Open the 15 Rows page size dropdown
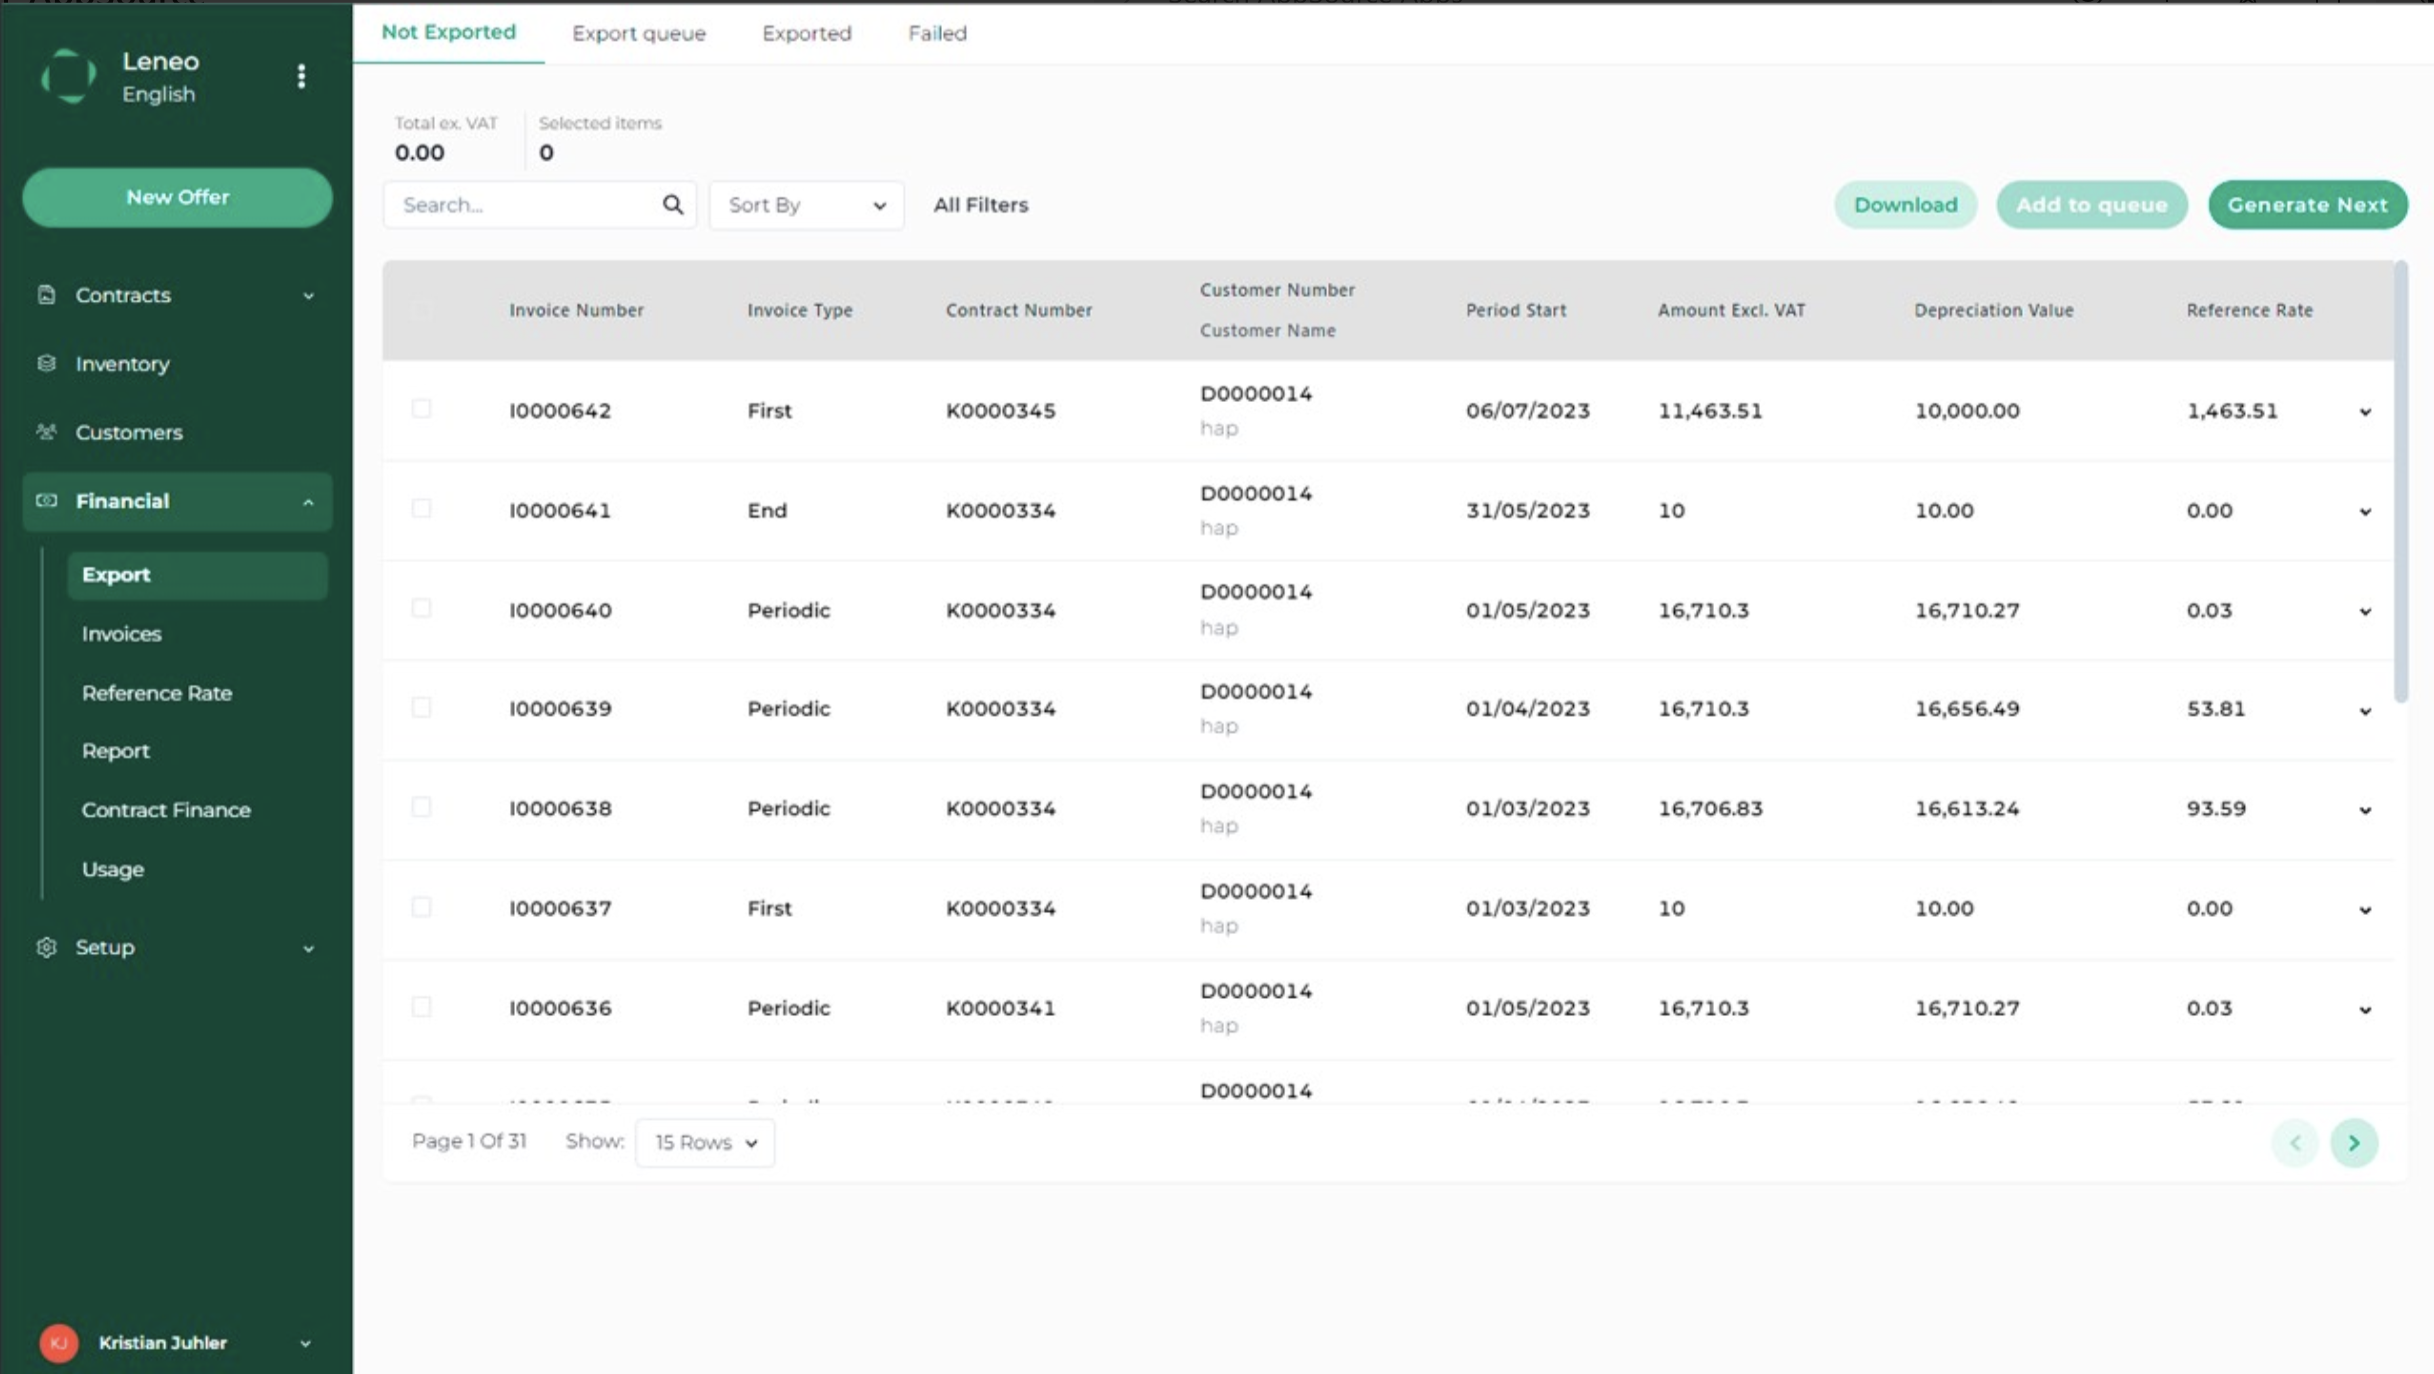Screen dimensions: 2434x1374 coord(705,1142)
